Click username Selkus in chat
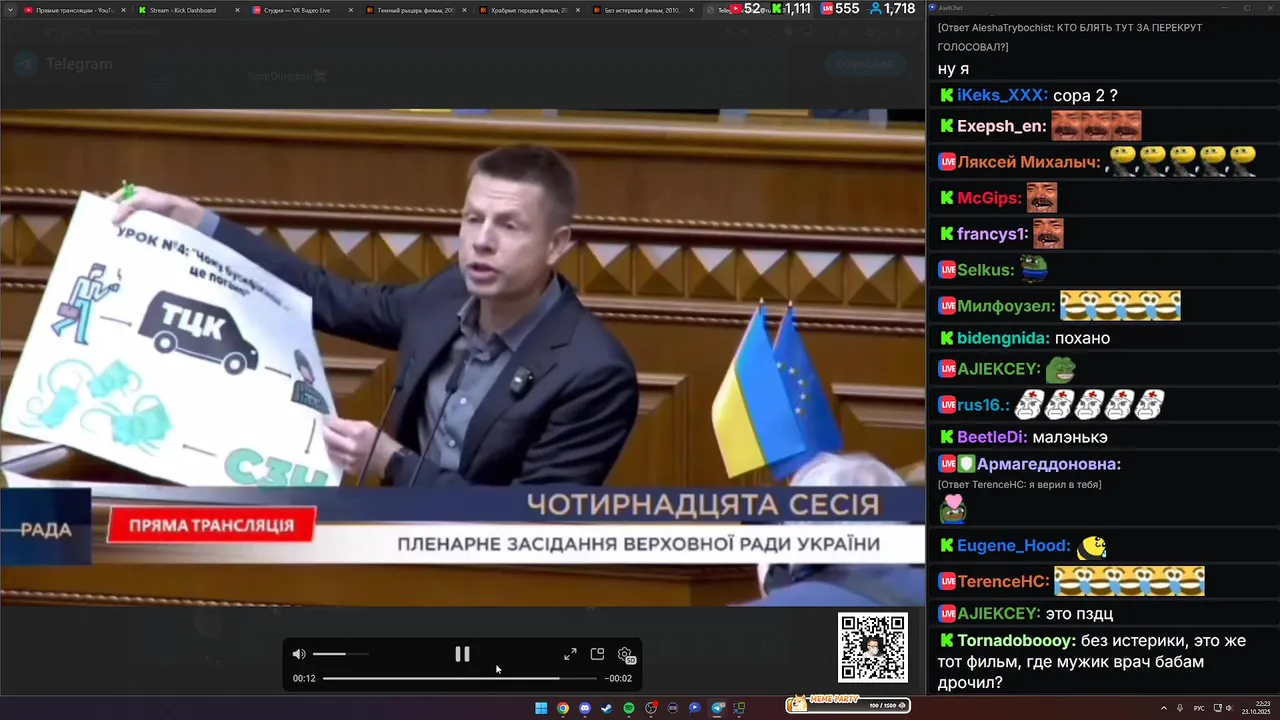 (x=986, y=270)
